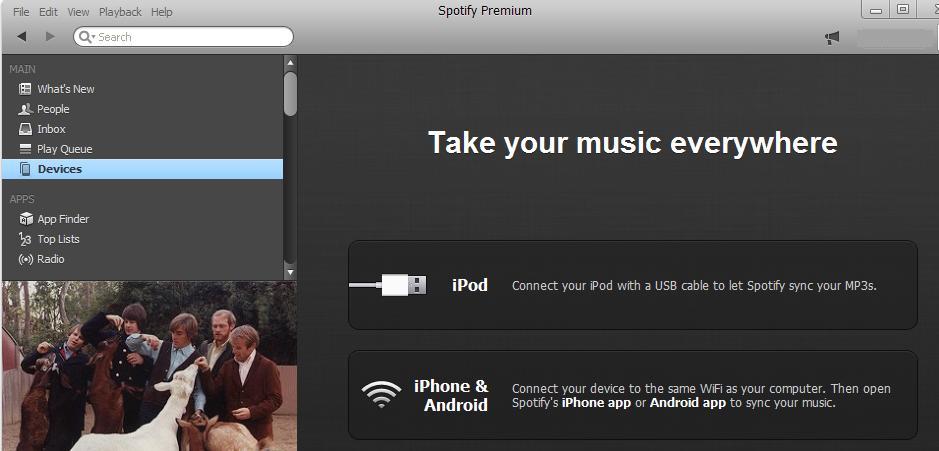Go back with the left arrow
The image size is (939, 451).
click(22, 37)
